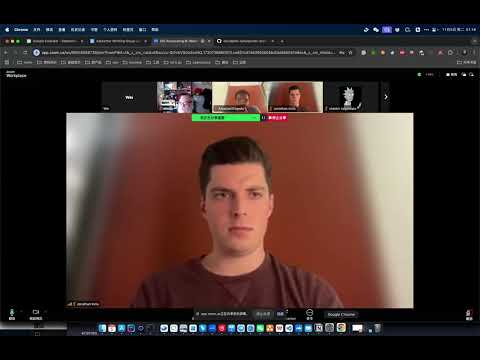Click hide in browser share notice
This screenshot has width=480, height=360.
pyautogui.click(x=280, y=314)
